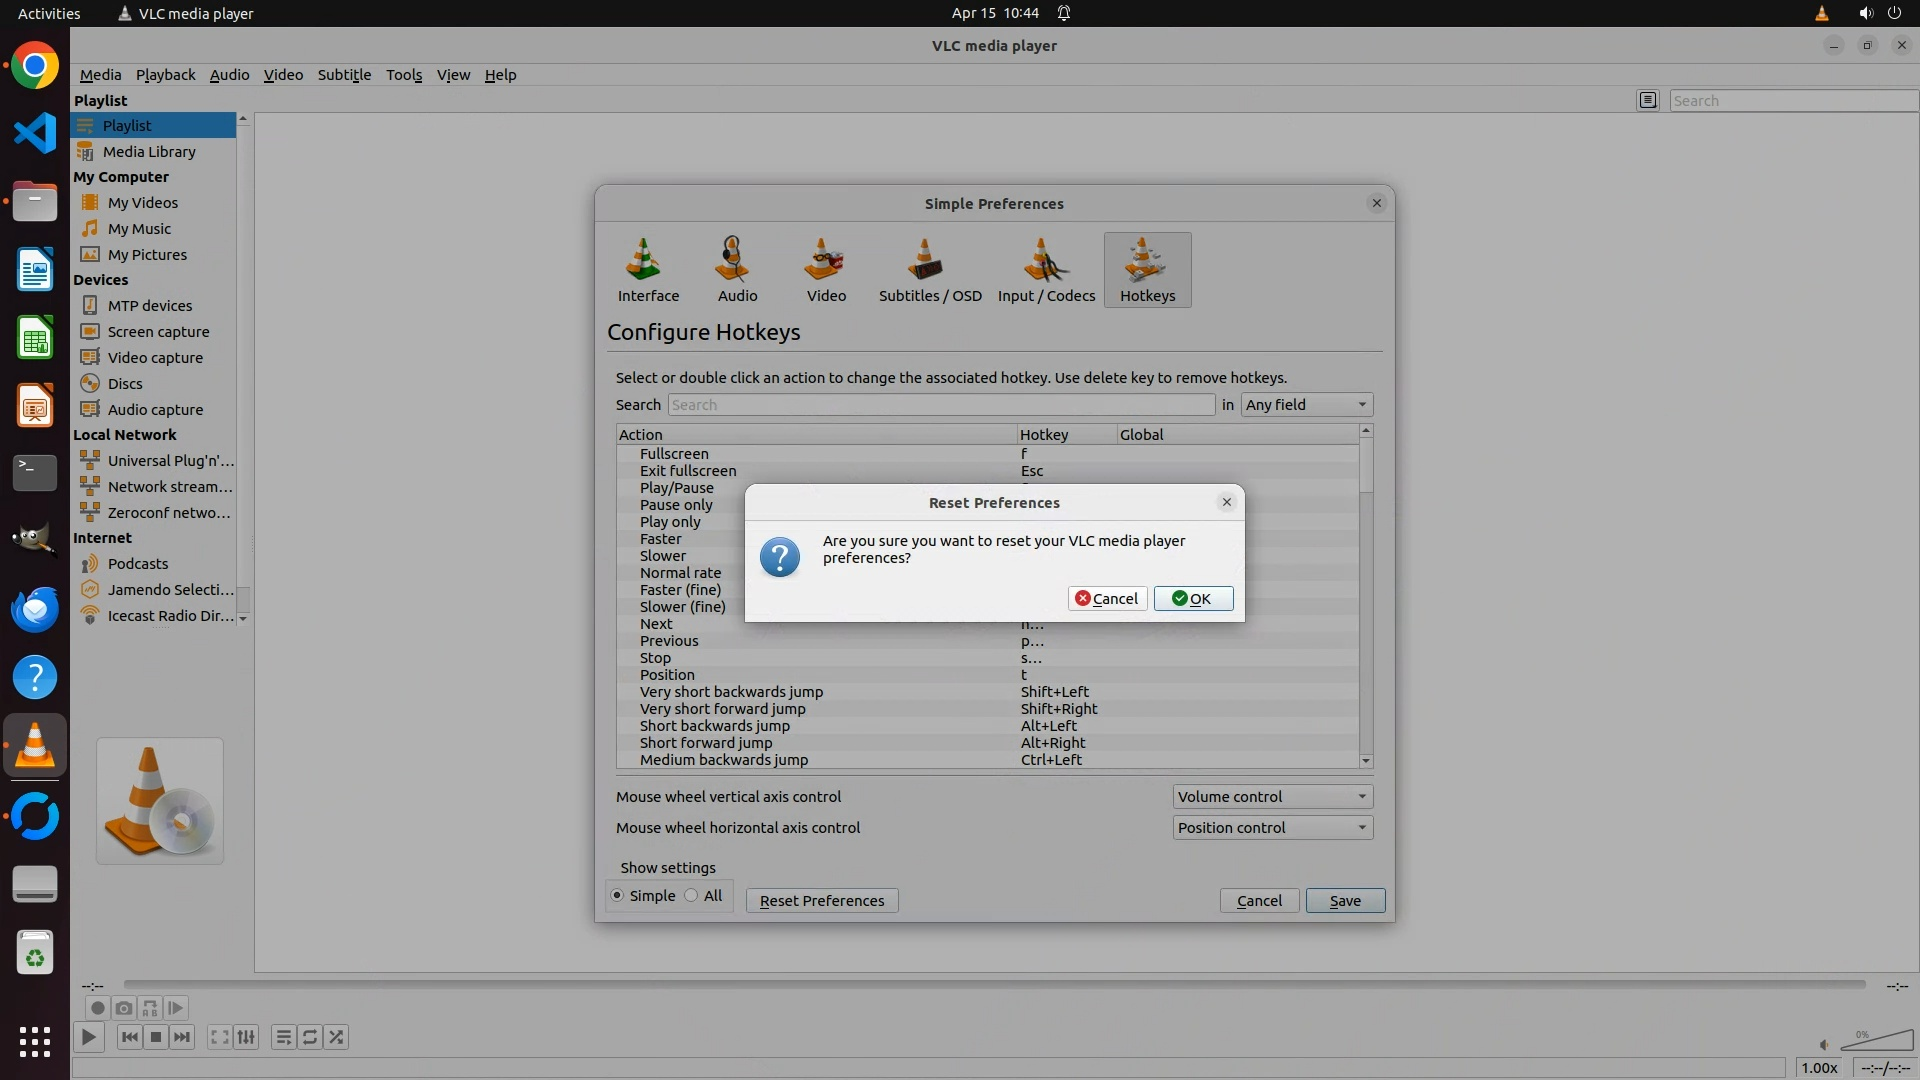
Task: Expand the Volume control wheel dropdown
Action: (x=1271, y=797)
